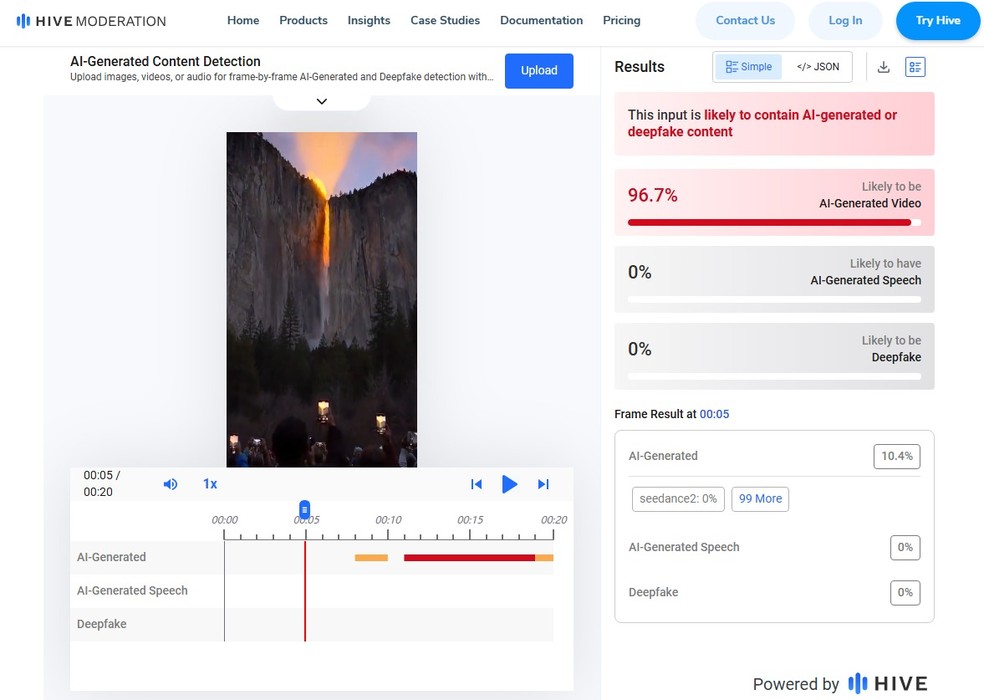
Task: Expand the 99 More models list
Action: coord(760,499)
